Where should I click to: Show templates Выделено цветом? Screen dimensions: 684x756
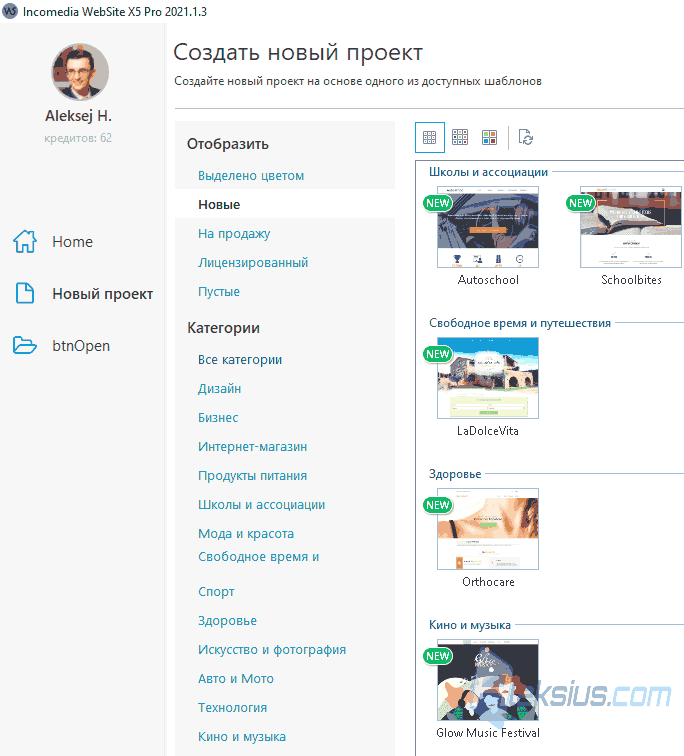[x=251, y=176]
